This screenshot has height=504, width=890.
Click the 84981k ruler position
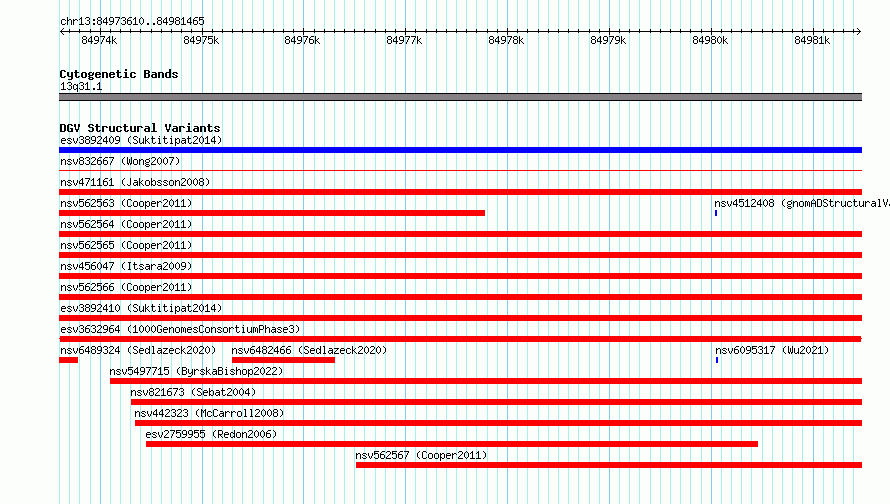click(812, 40)
